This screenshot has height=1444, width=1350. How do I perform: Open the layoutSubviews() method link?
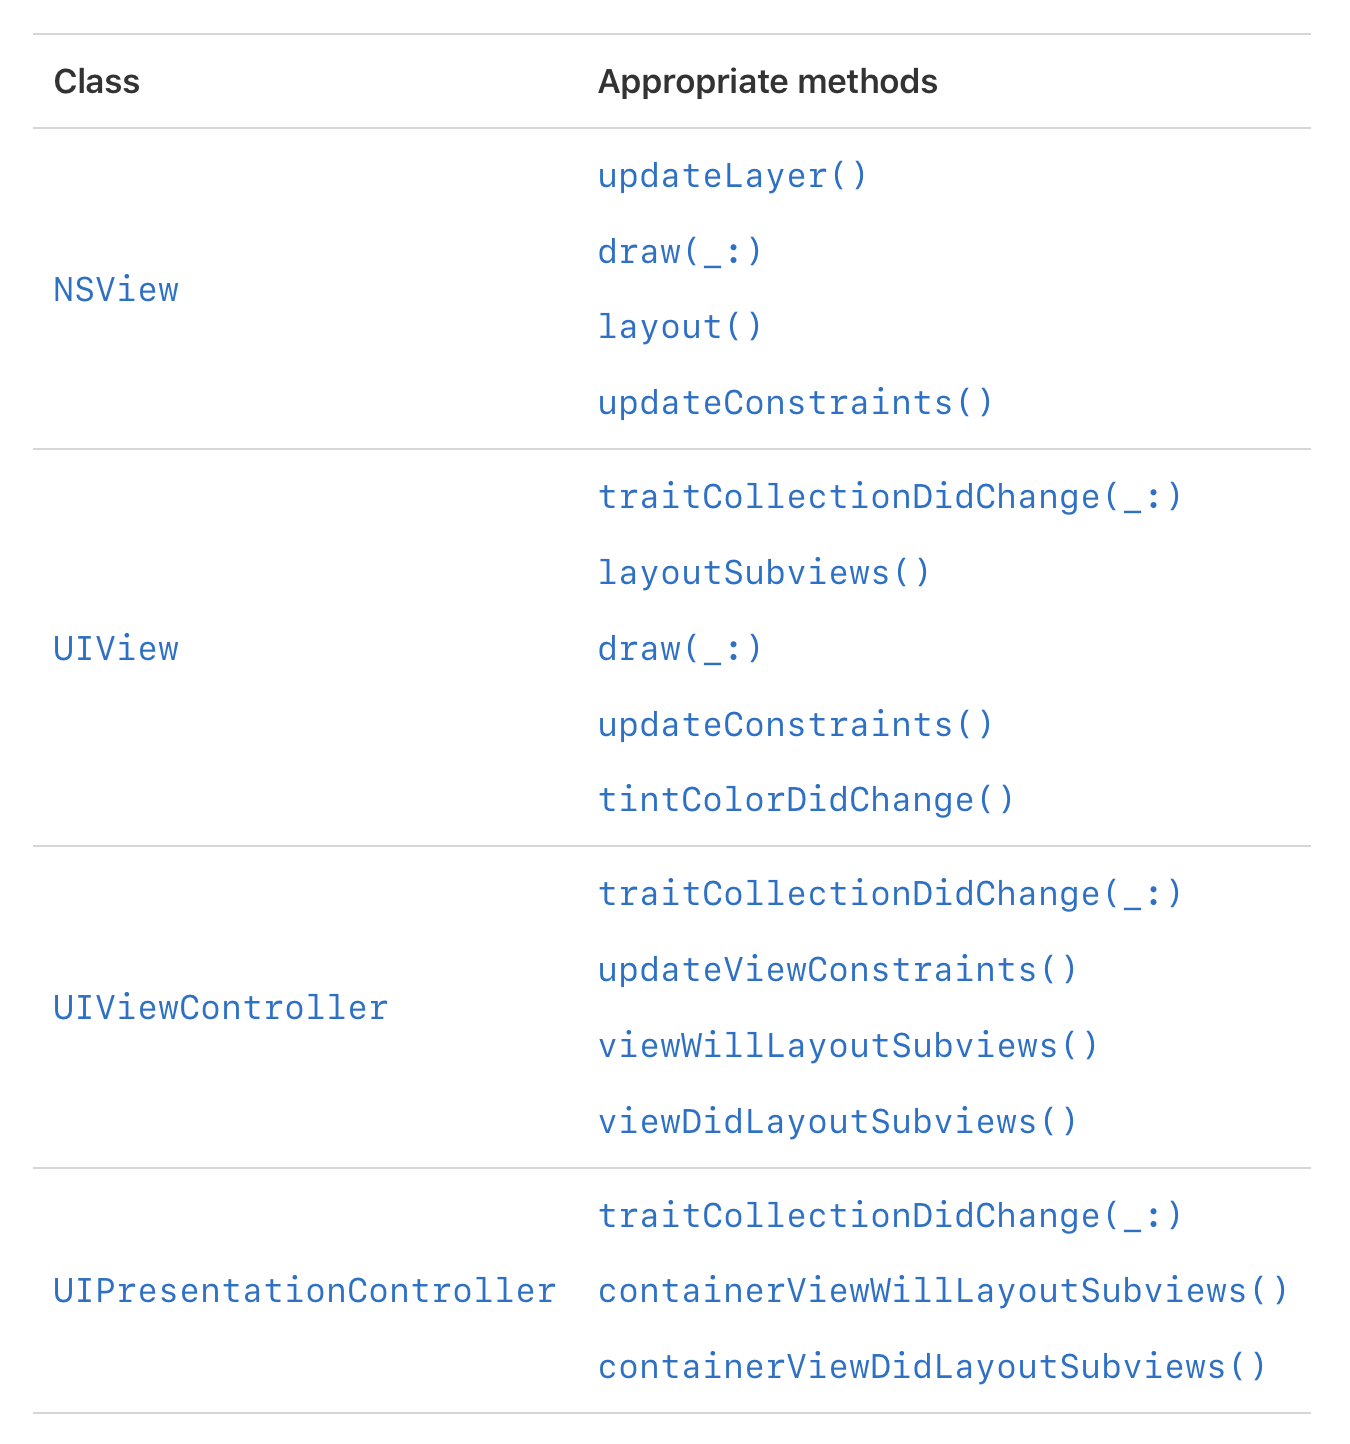point(764,573)
